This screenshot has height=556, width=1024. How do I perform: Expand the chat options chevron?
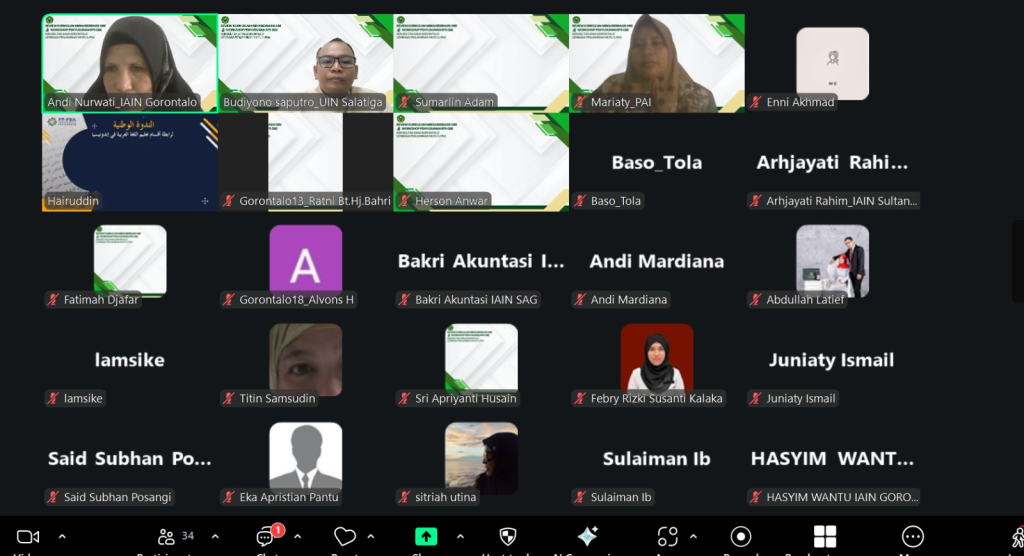click(295, 536)
